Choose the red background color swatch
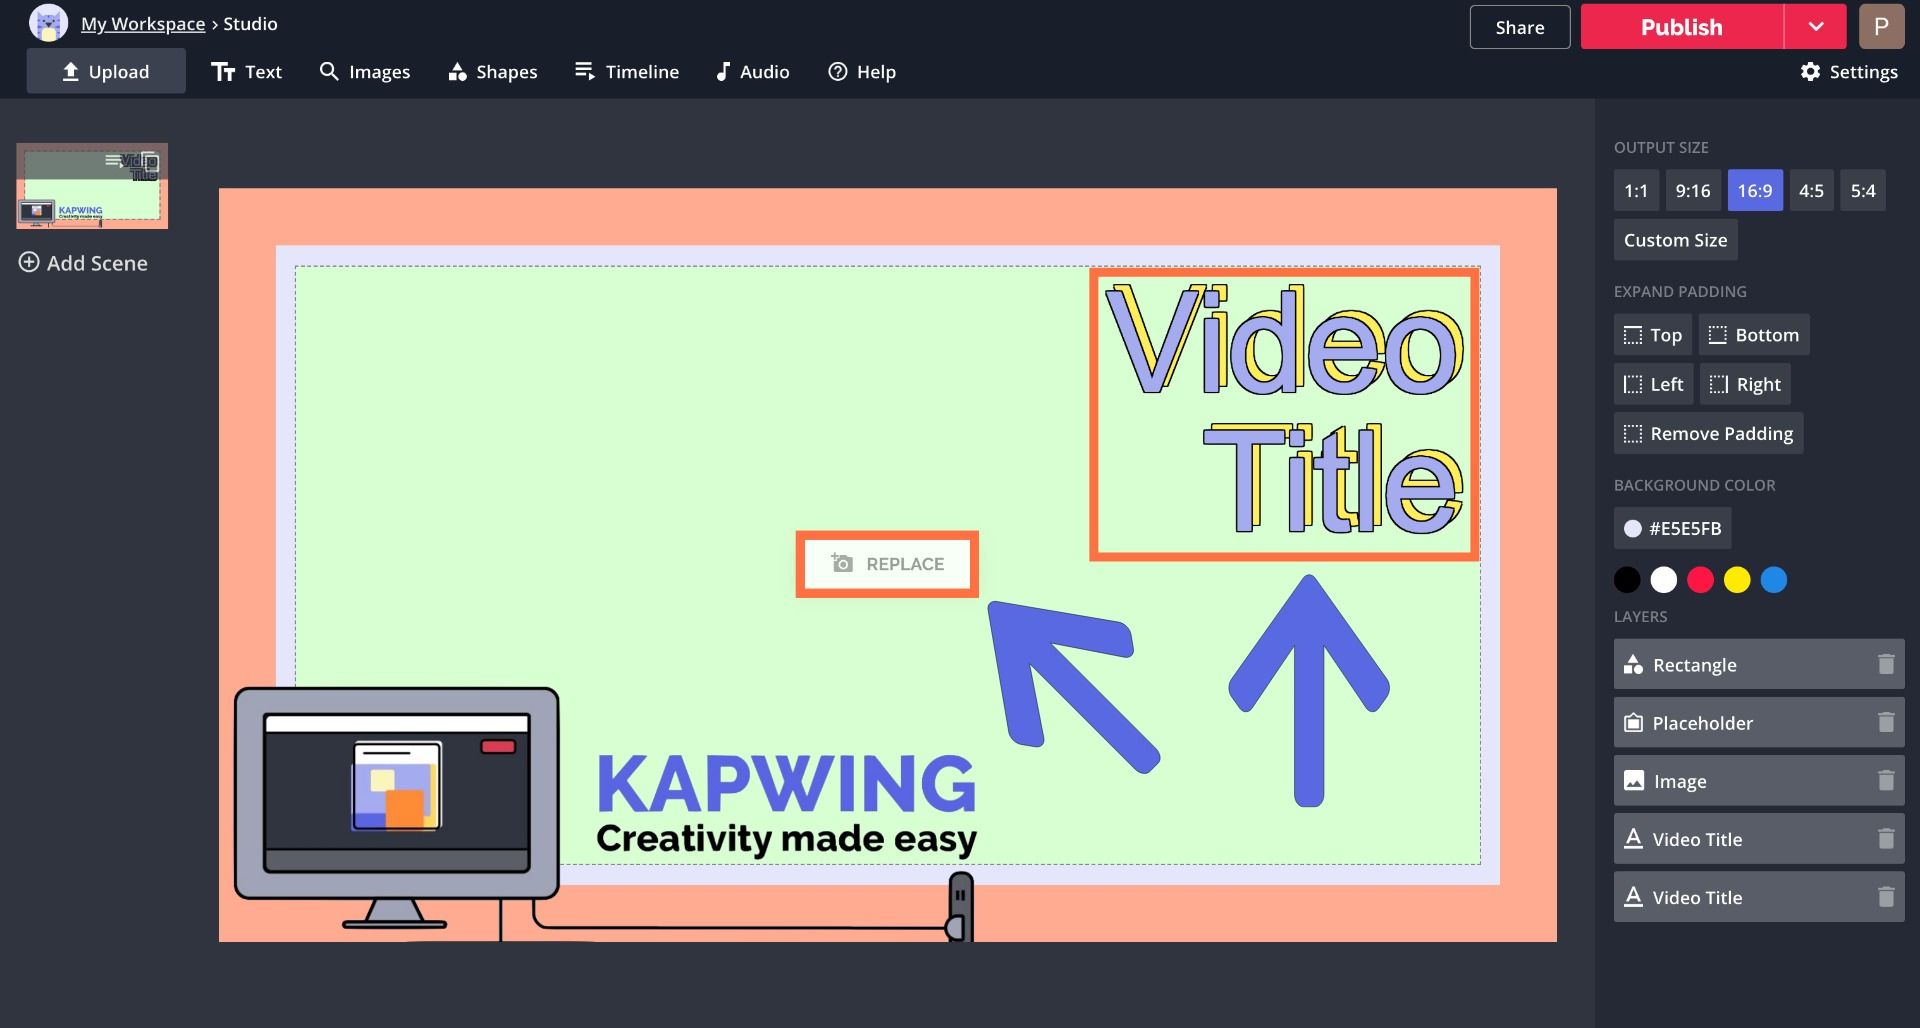 point(1700,580)
